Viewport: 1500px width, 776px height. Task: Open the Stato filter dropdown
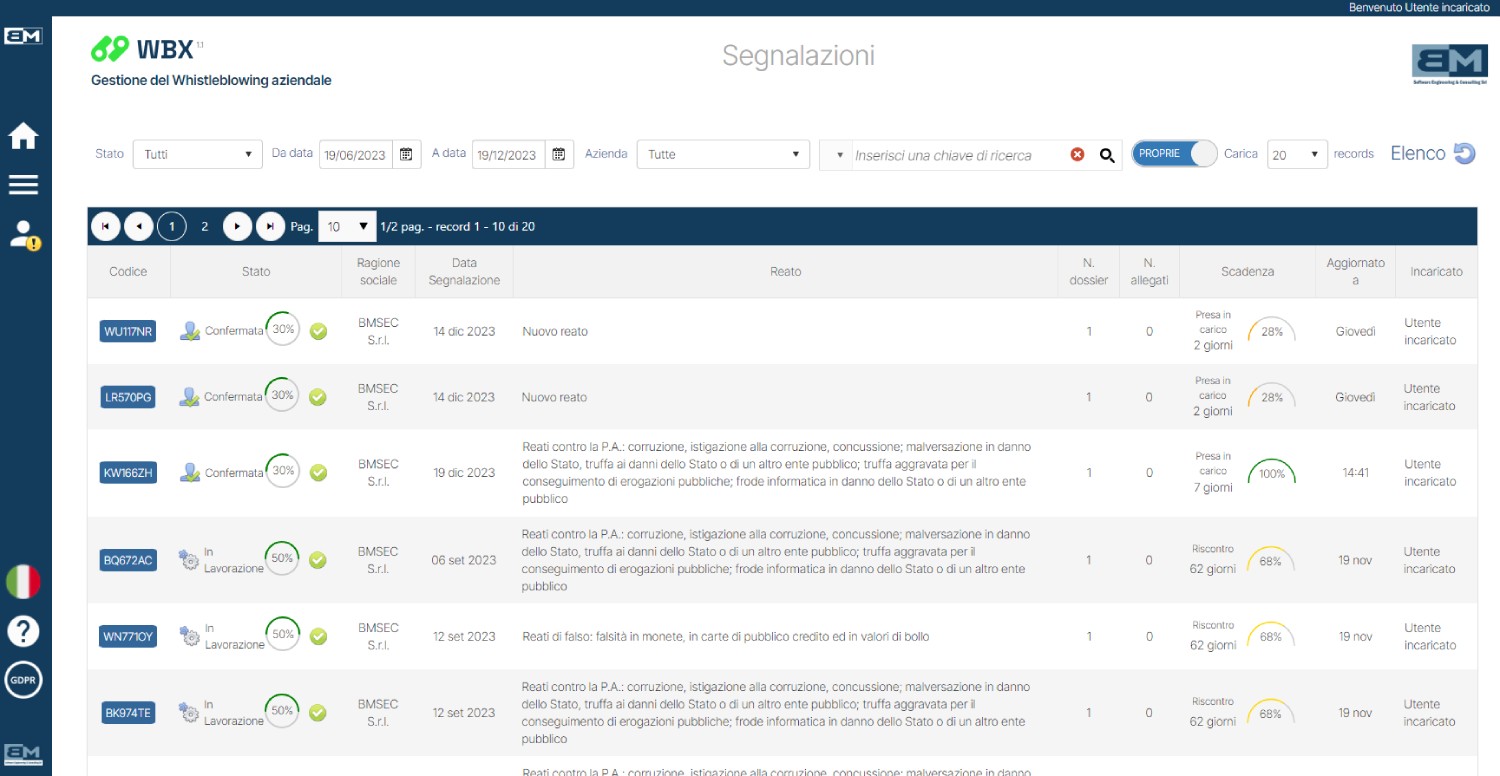[197, 154]
